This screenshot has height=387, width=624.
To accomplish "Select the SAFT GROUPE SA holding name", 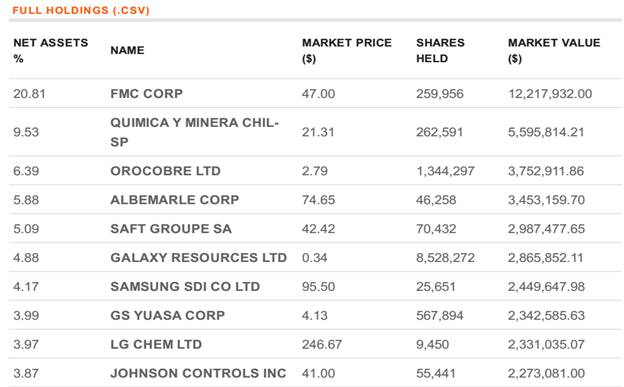I will (171, 229).
